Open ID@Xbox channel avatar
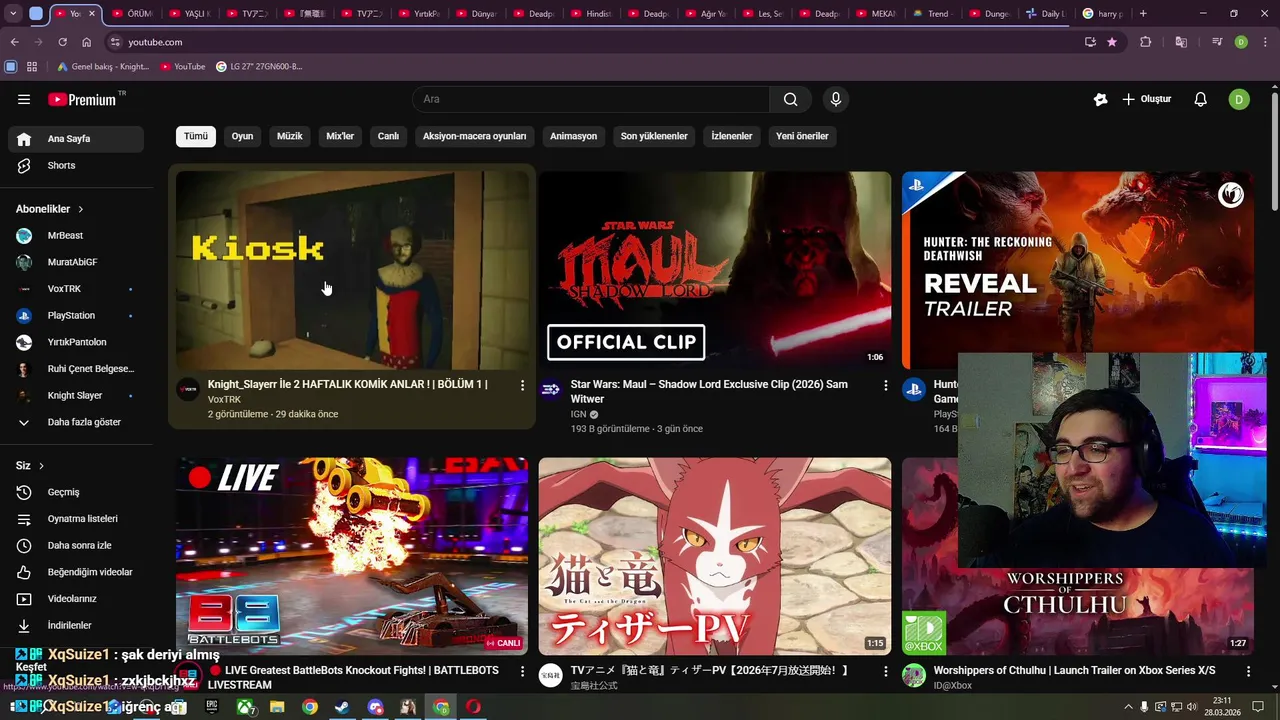The height and width of the screenshot is (720, 1280). 914,676
